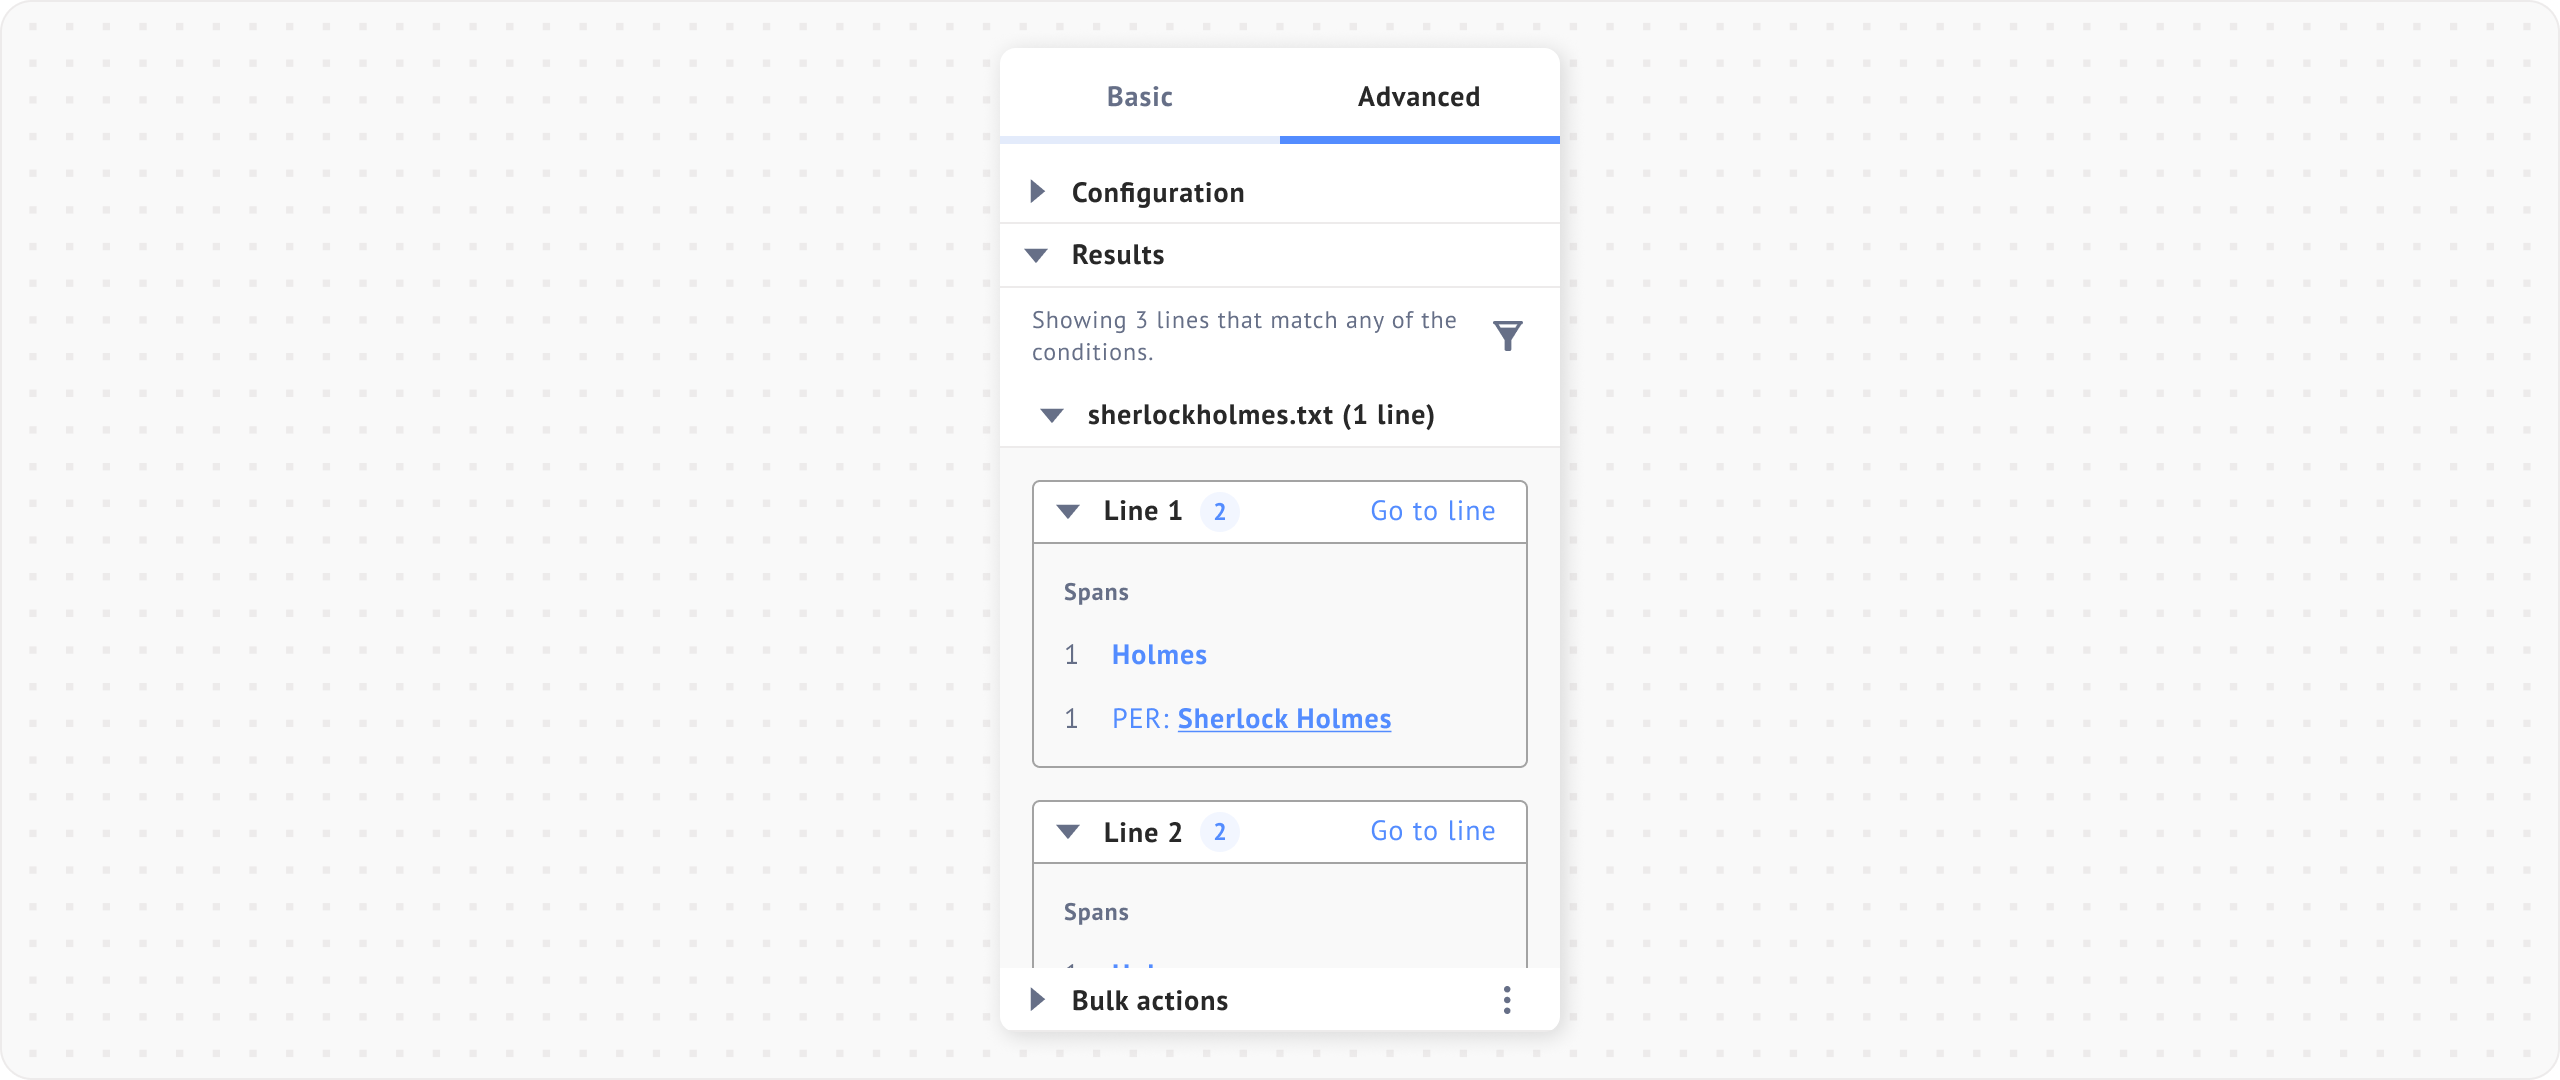This screenshot has height=1080, width=2560.
Task: Expand the Bulk actions section
Action: (x=1038, y=1000)
